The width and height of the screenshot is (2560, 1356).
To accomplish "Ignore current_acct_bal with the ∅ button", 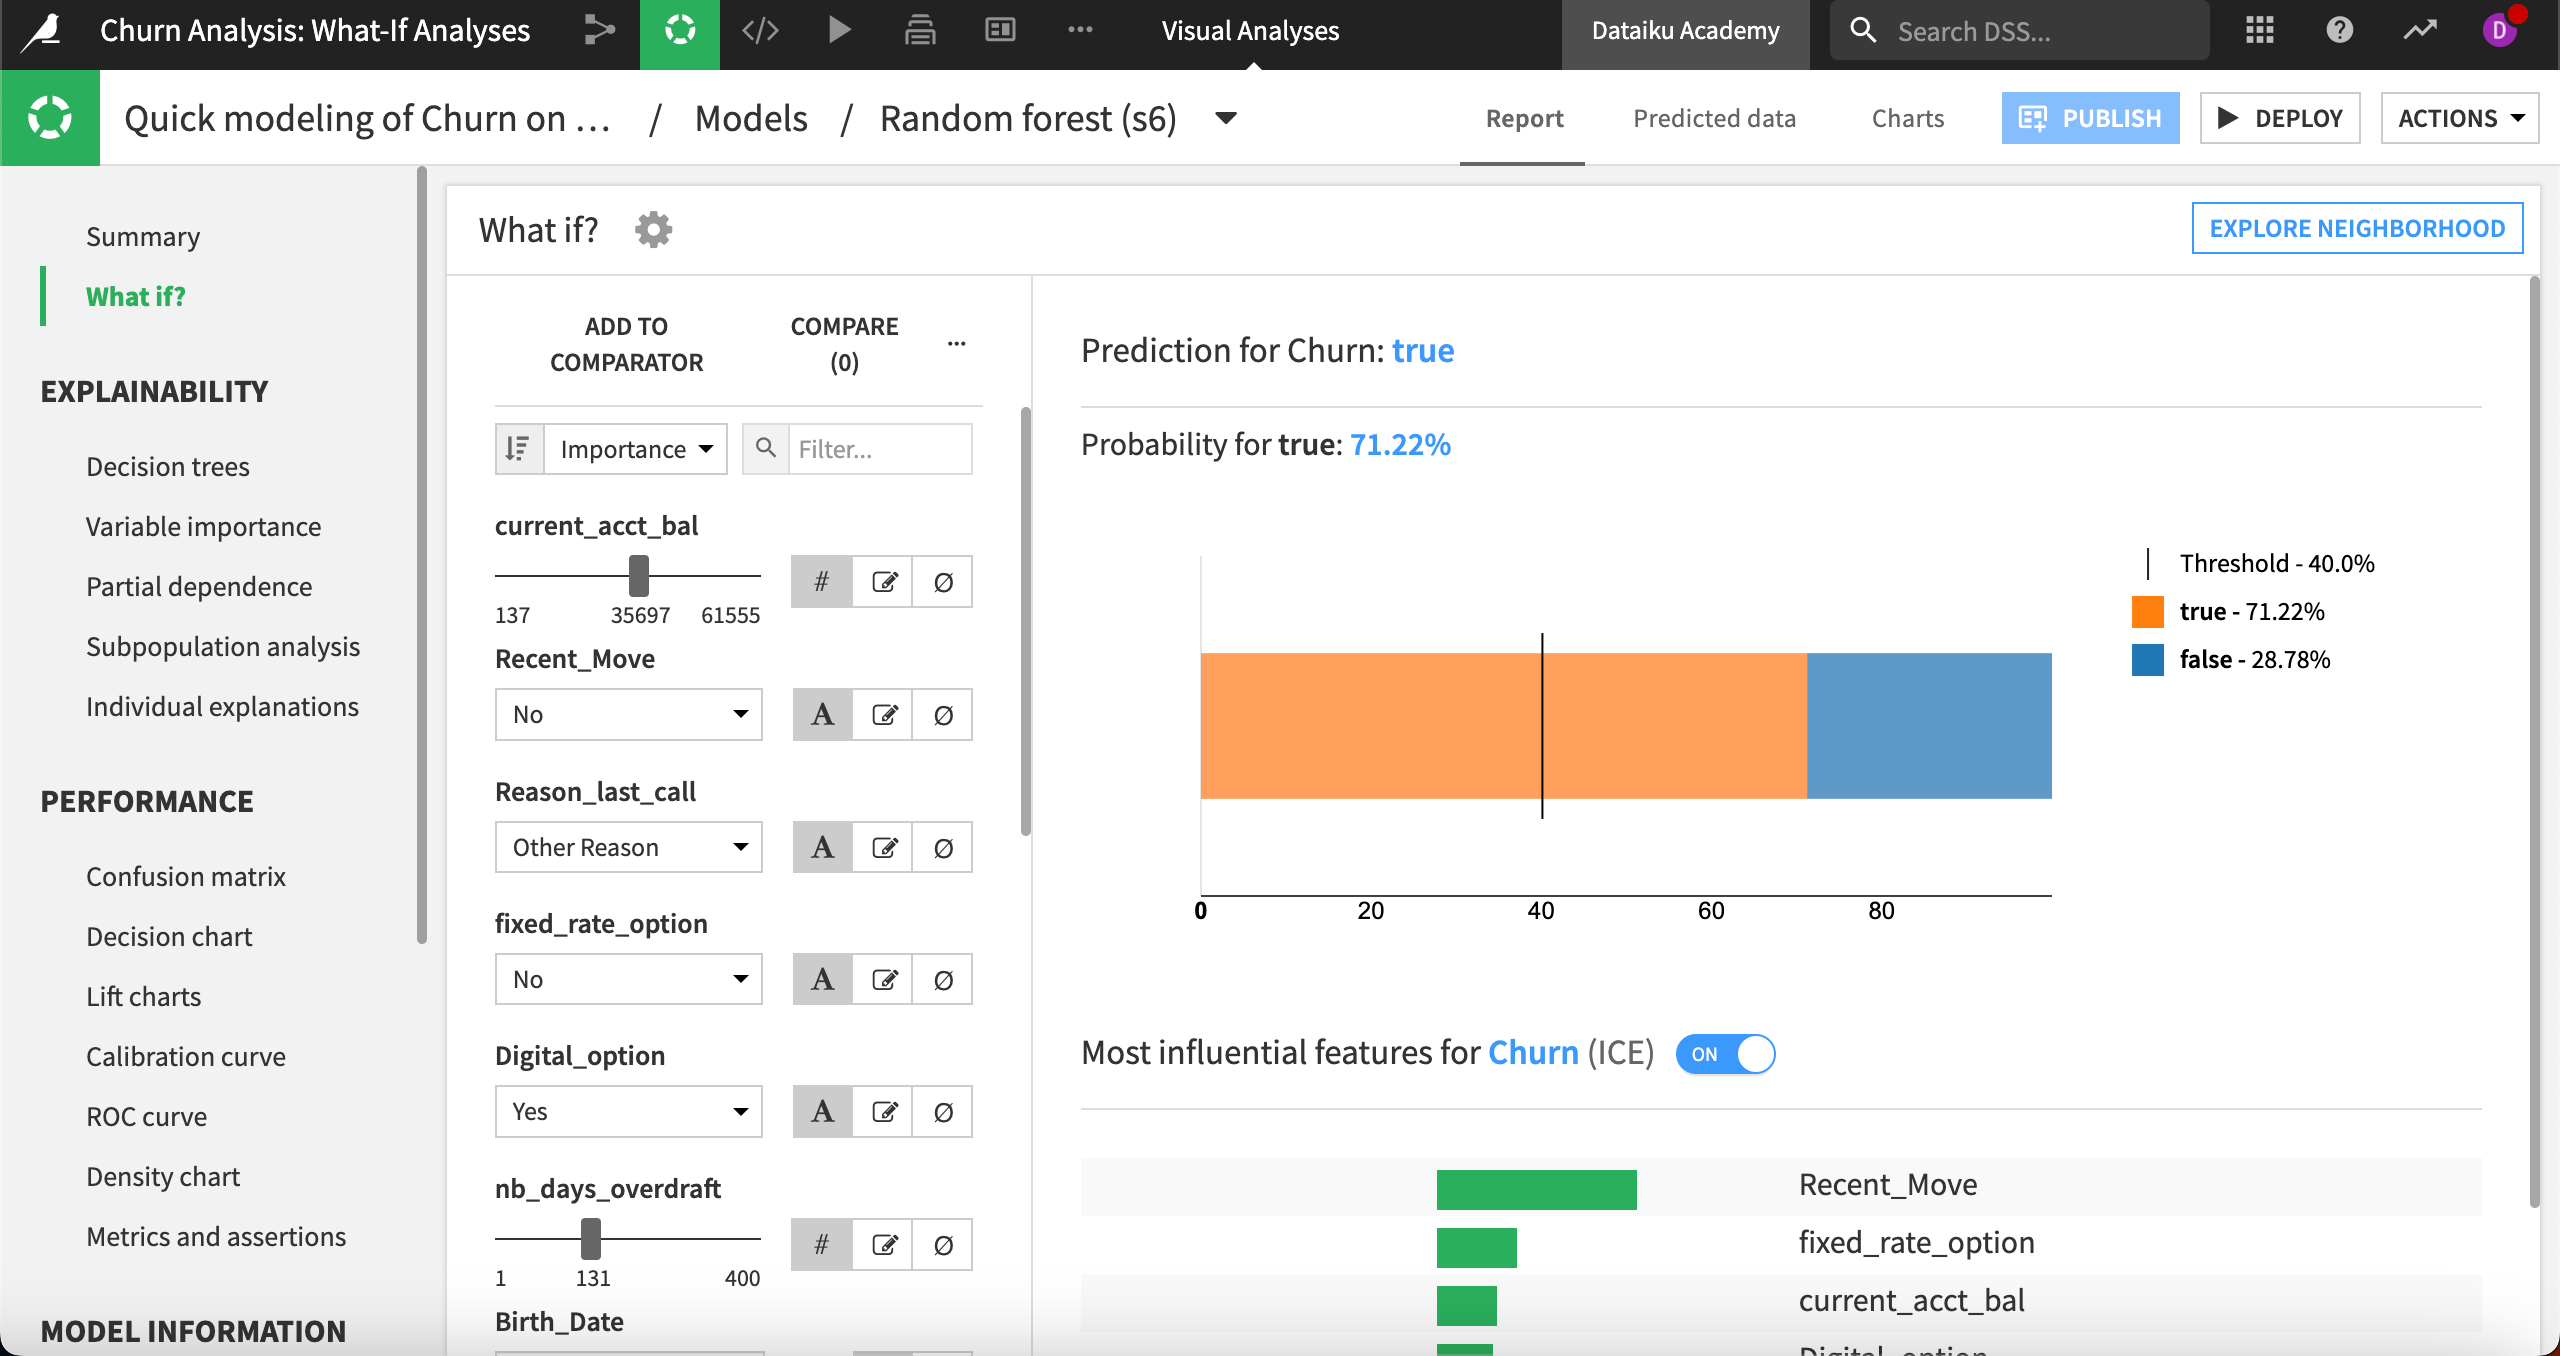I will [943, 582].
